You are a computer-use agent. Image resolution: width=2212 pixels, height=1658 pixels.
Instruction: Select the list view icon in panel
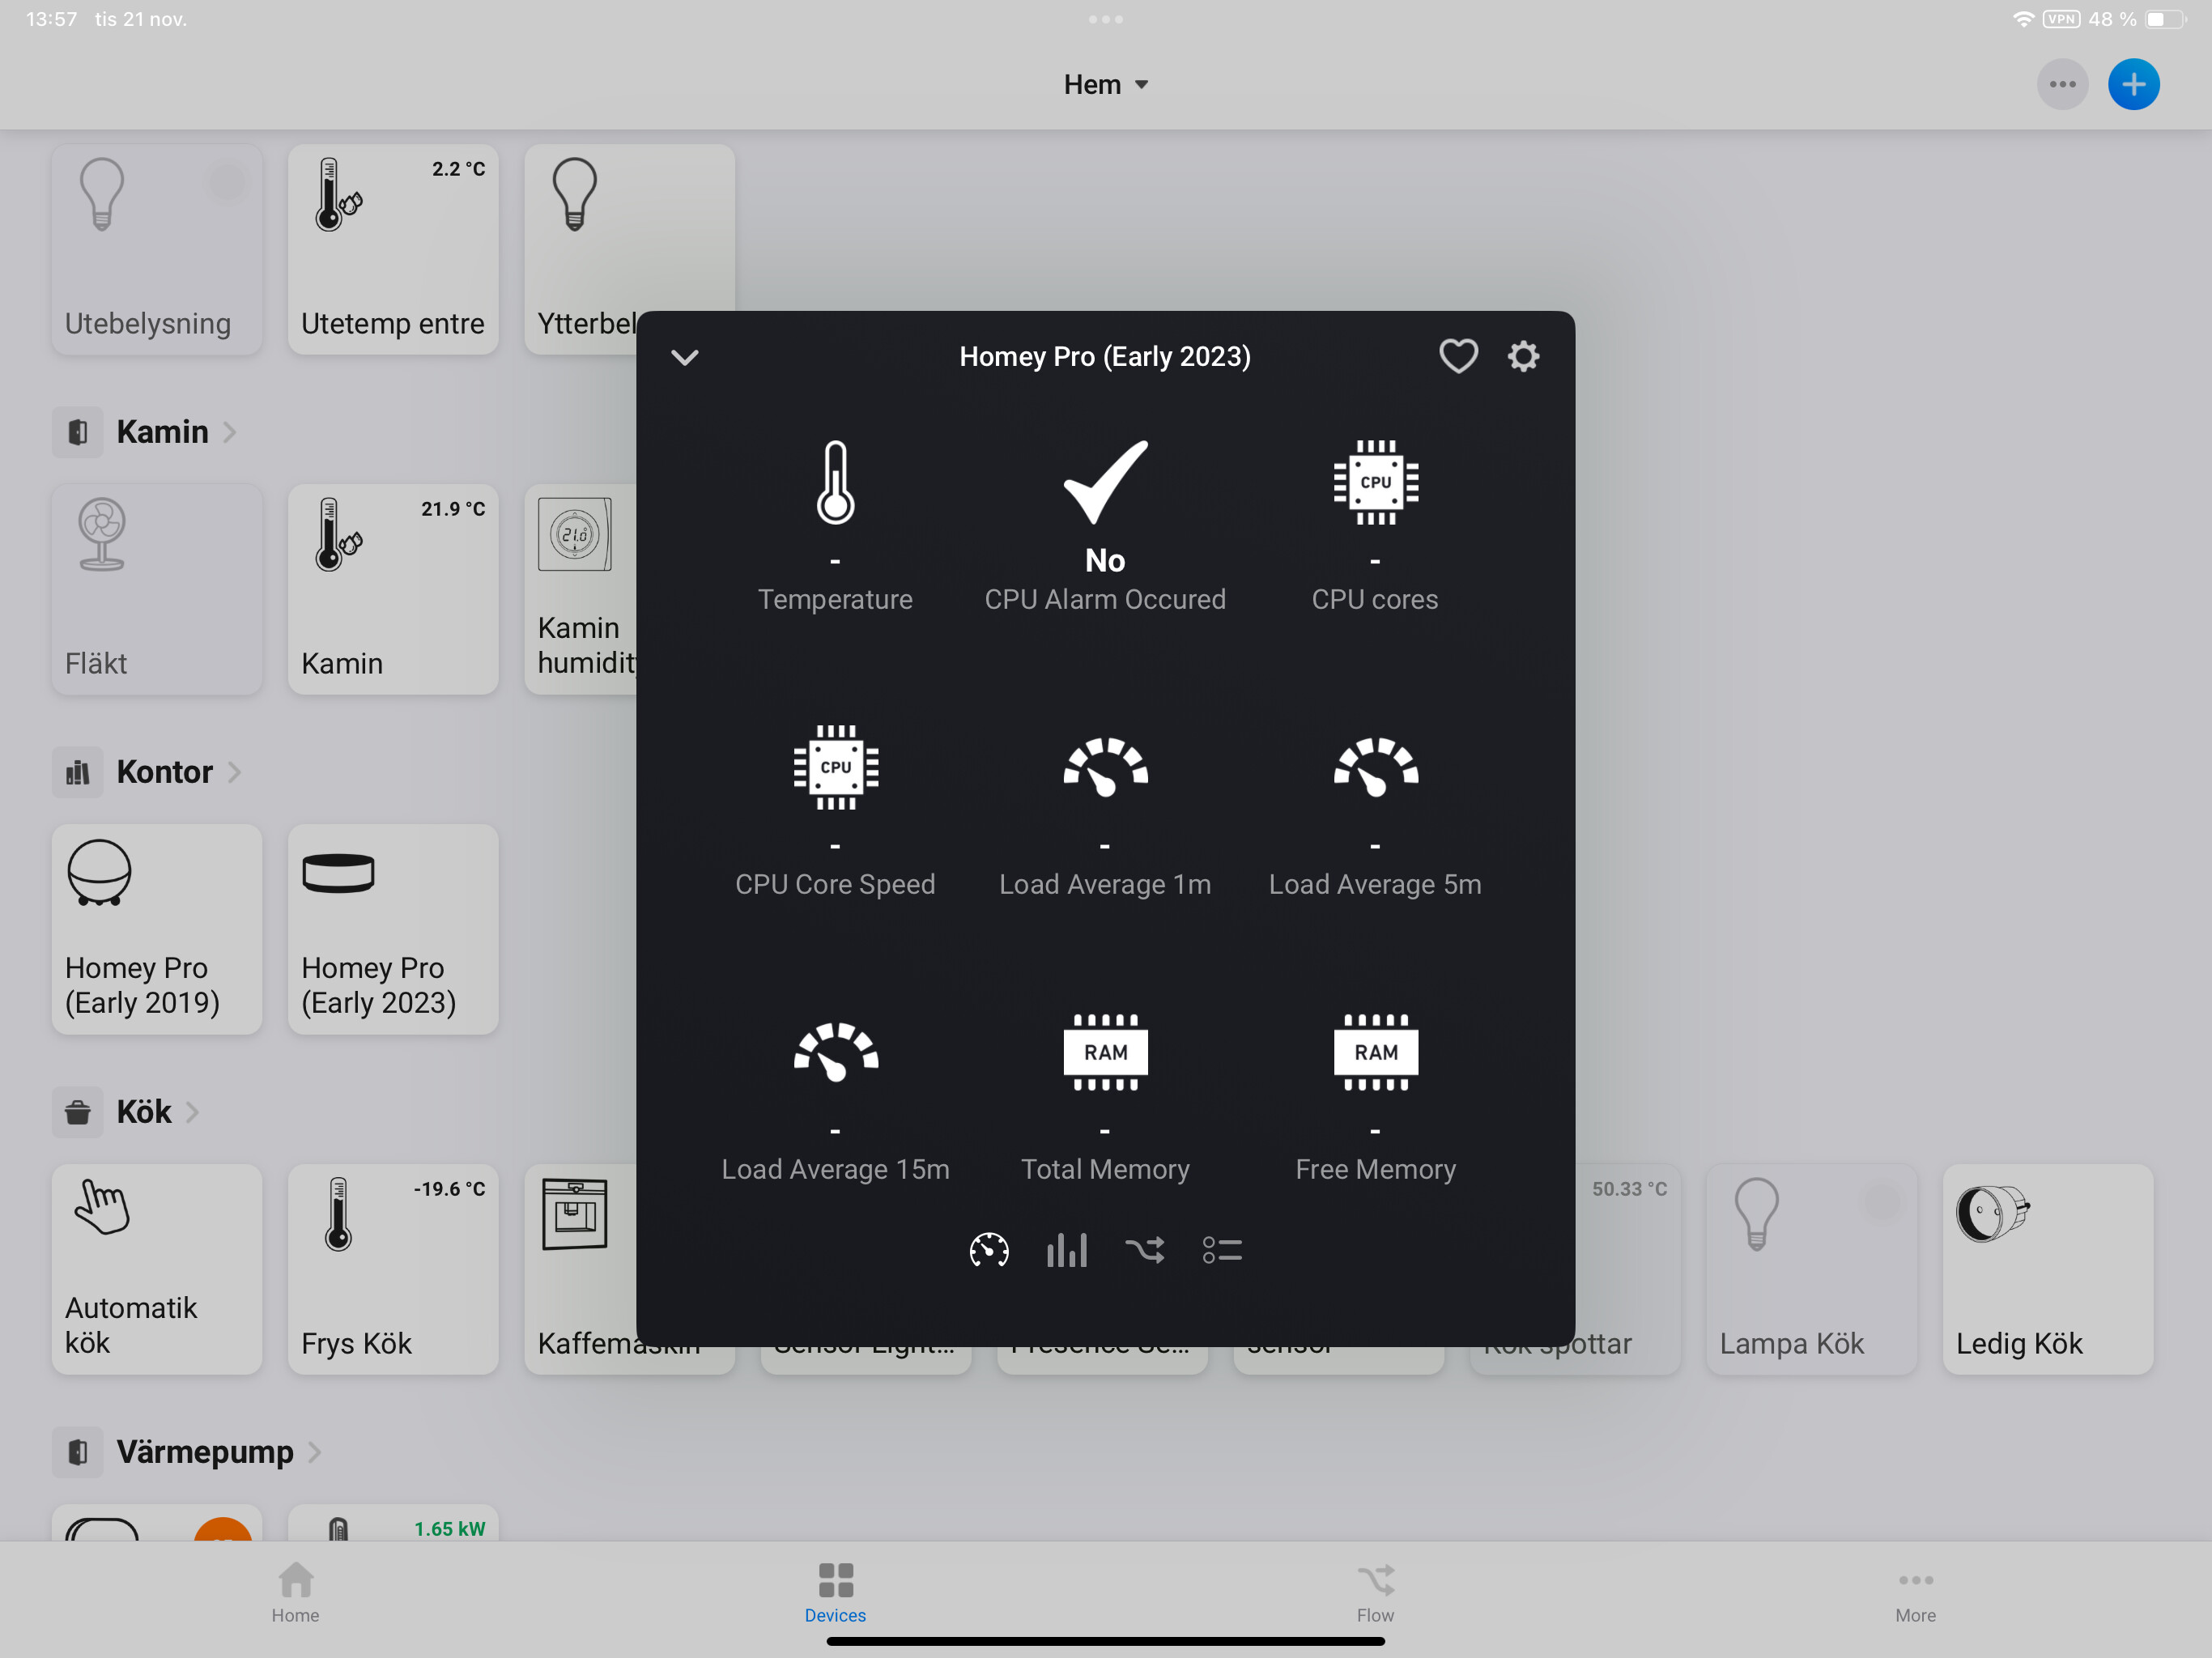pyautogui.click(x=1222, y=1250)
